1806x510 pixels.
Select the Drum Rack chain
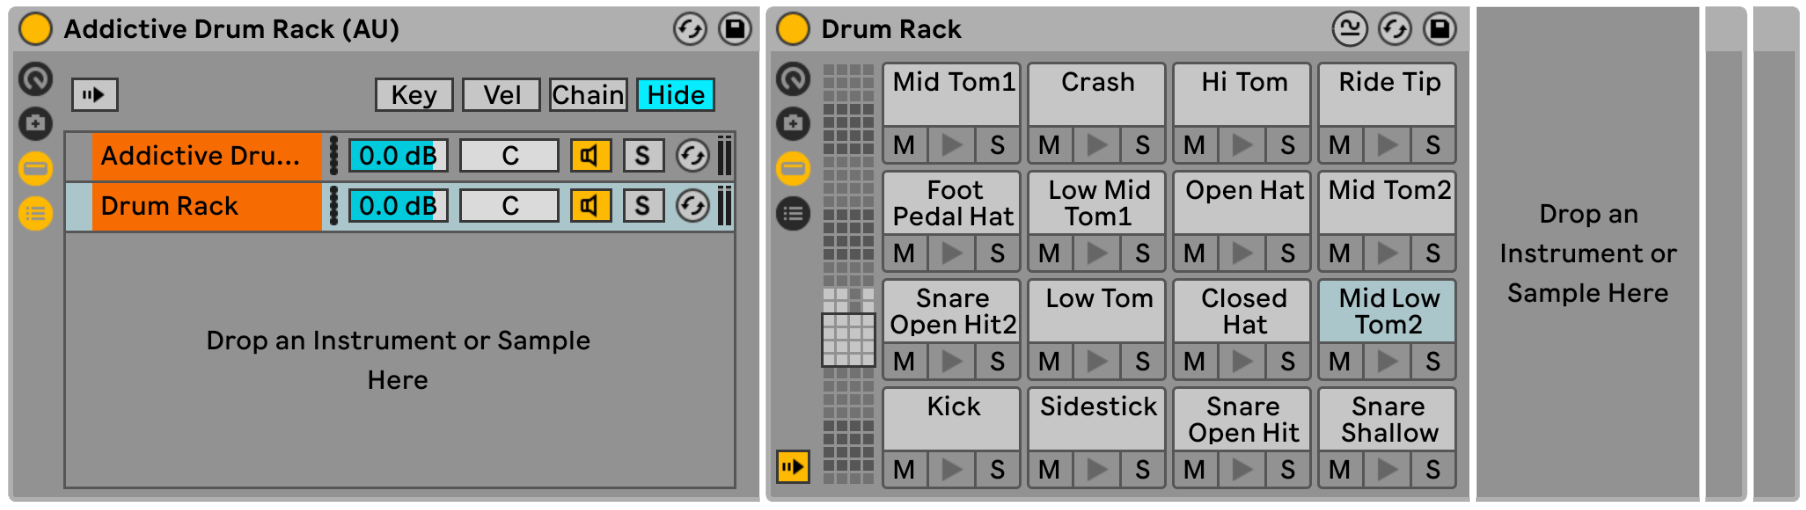[206, 206]
